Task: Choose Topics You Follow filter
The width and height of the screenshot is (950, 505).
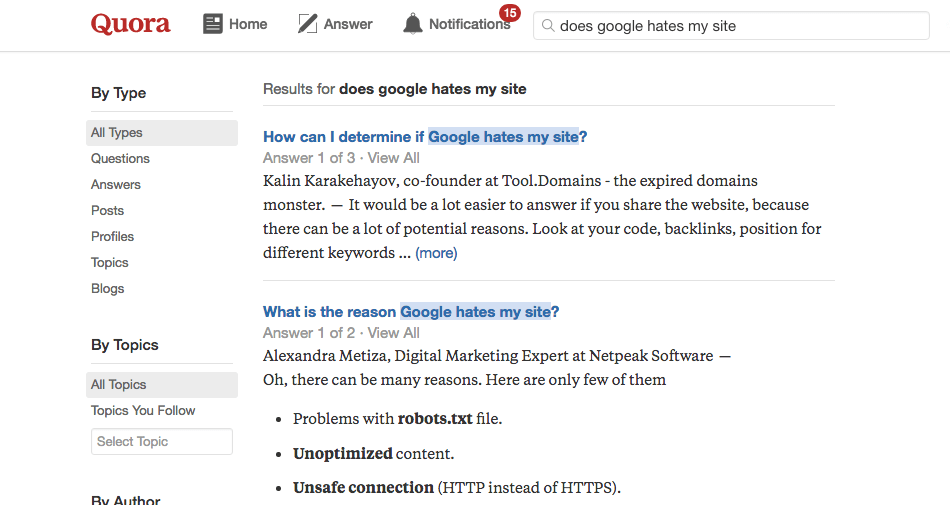Action: [143, 411]
